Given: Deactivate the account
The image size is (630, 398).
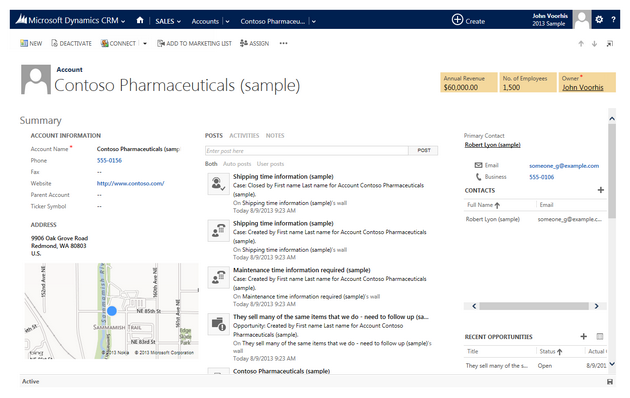Looking at the screenshot, I should coord(71,43).
